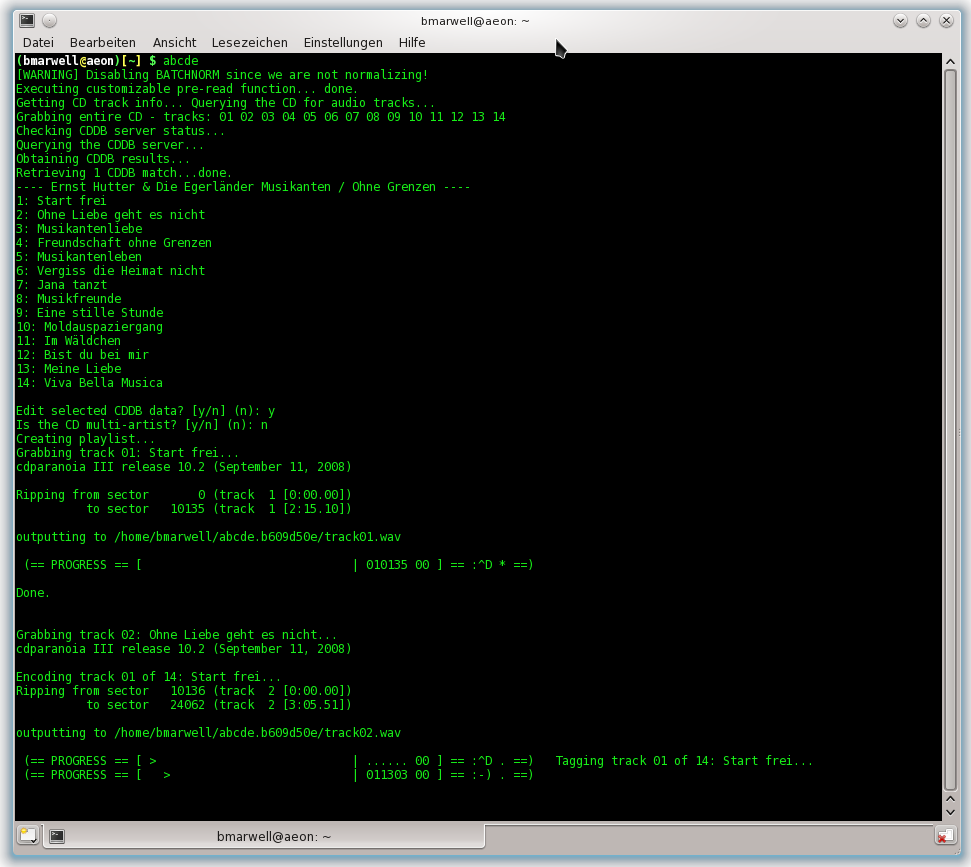Image resolution: width=971 pixels, height=867 pixels.
Task: Click track line '6: Vergiss die Heimat nicht'
Action: tap(110, 271)
